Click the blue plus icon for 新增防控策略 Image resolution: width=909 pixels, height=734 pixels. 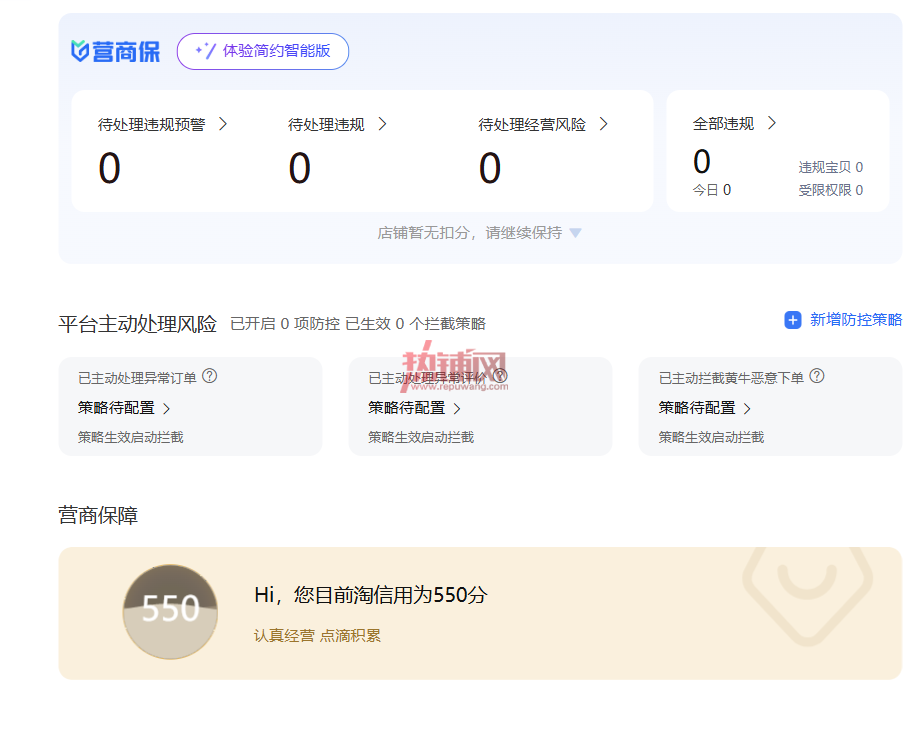pos(792,320)
